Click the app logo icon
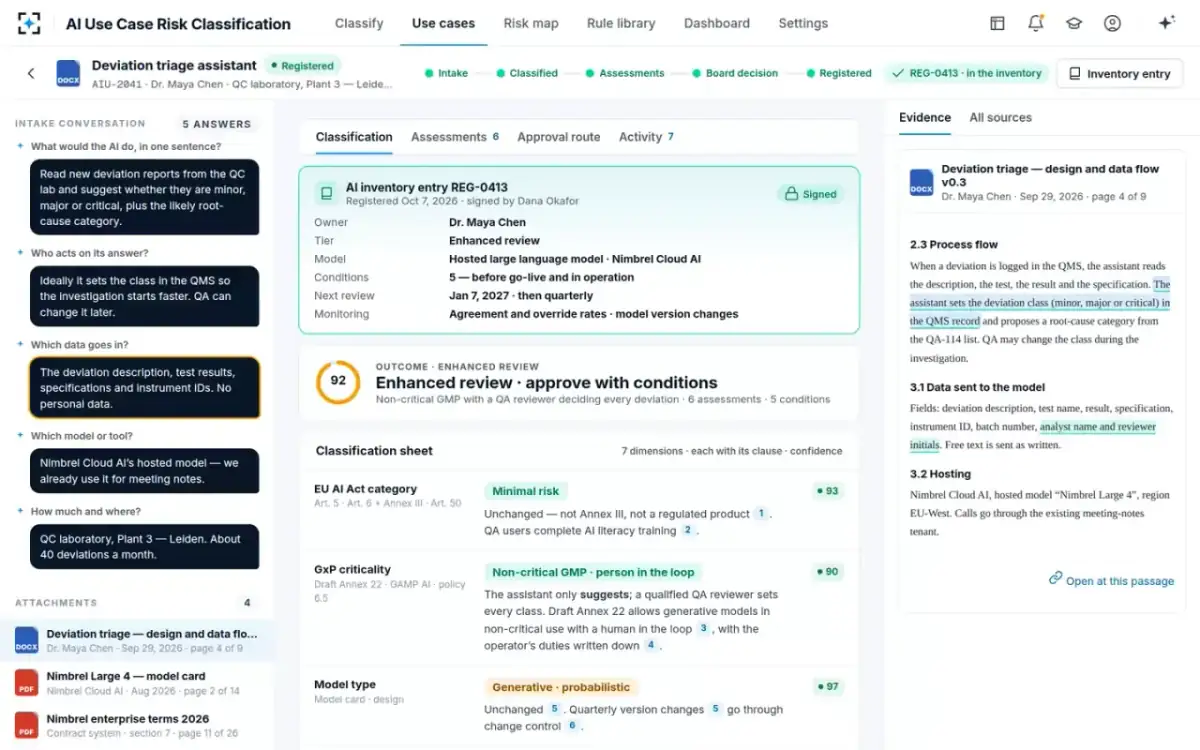Image resolution: width=1200 pixels, height=750 pixels. 30,23
